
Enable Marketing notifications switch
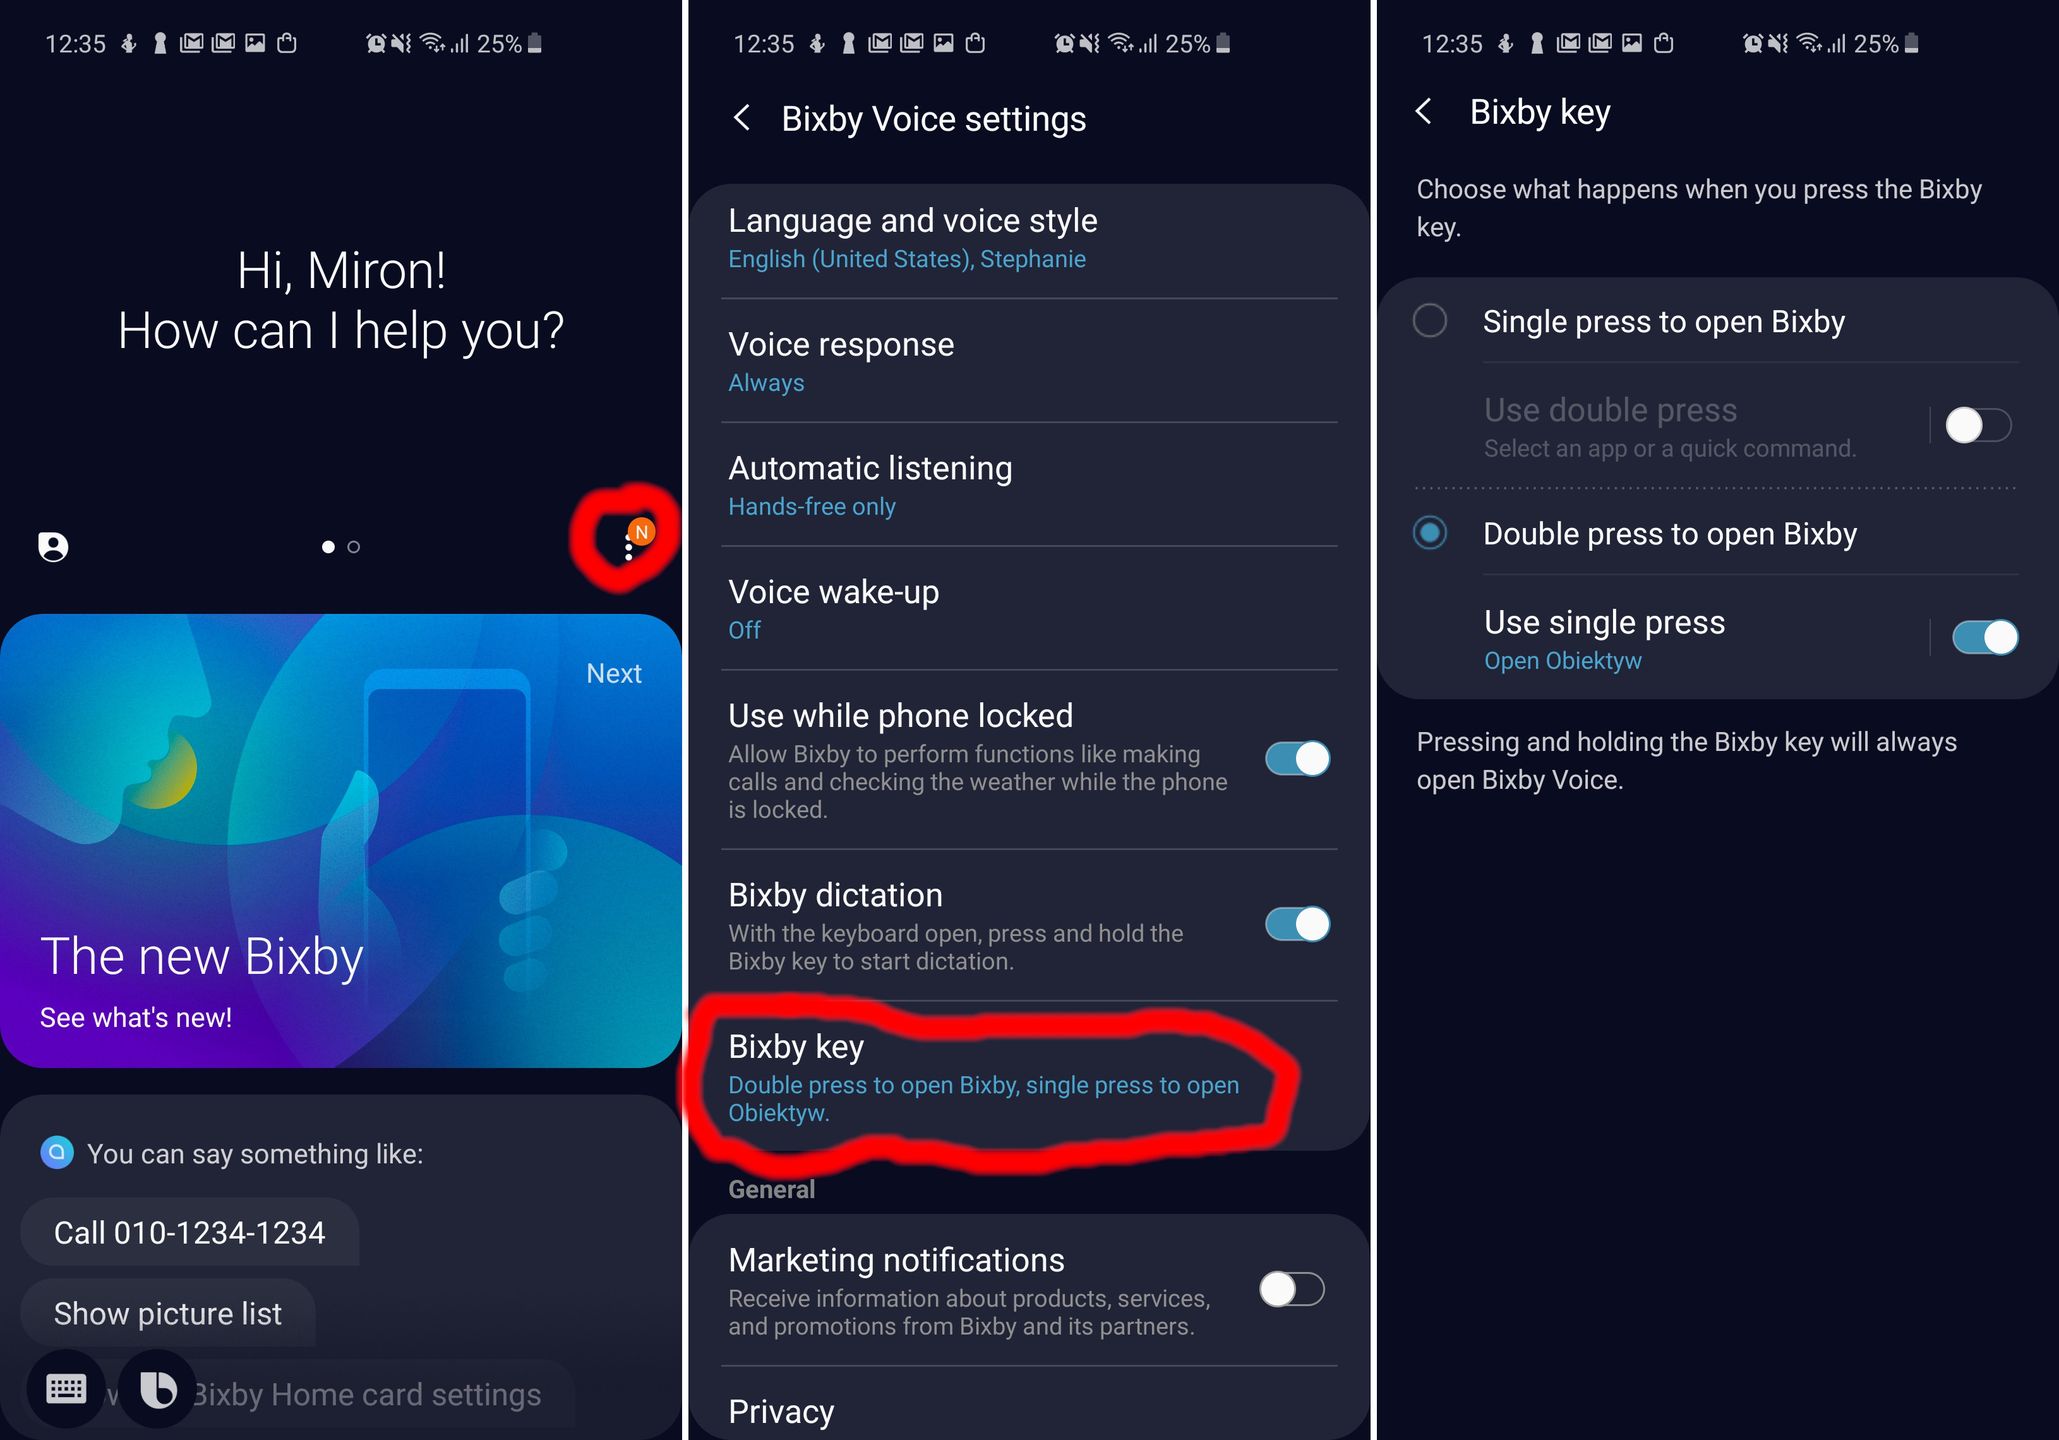1292,1289
